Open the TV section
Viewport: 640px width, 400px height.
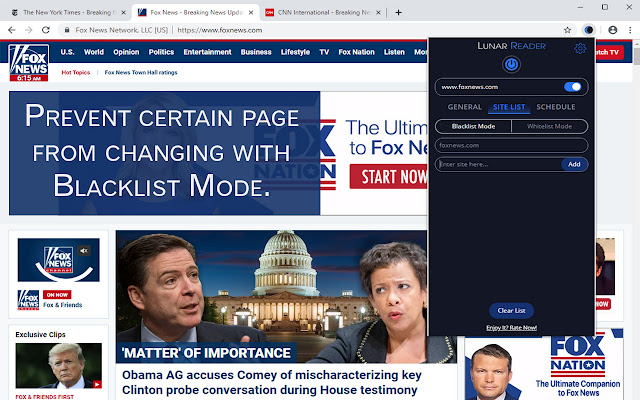coord(324,52)
